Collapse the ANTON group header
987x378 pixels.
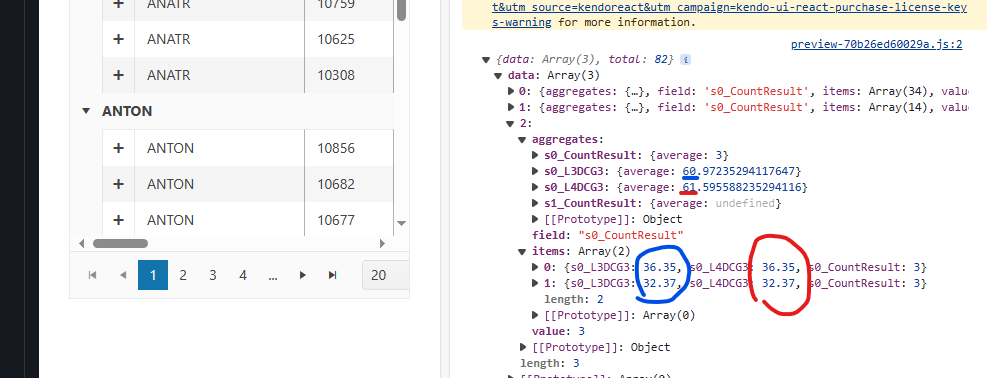click(x=86, y=111)
